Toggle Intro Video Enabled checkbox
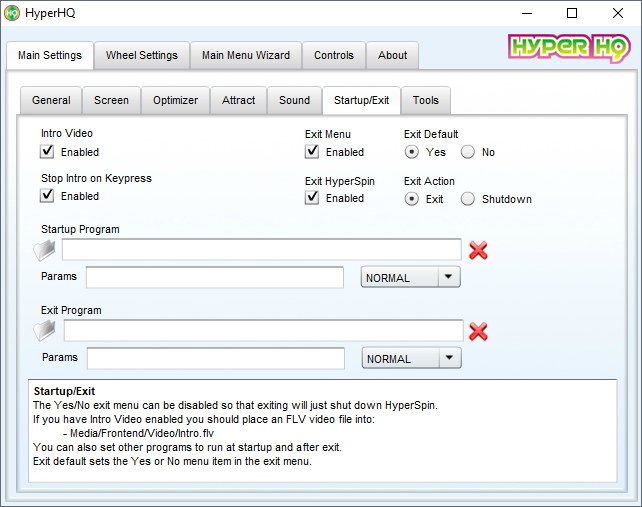 47,152
